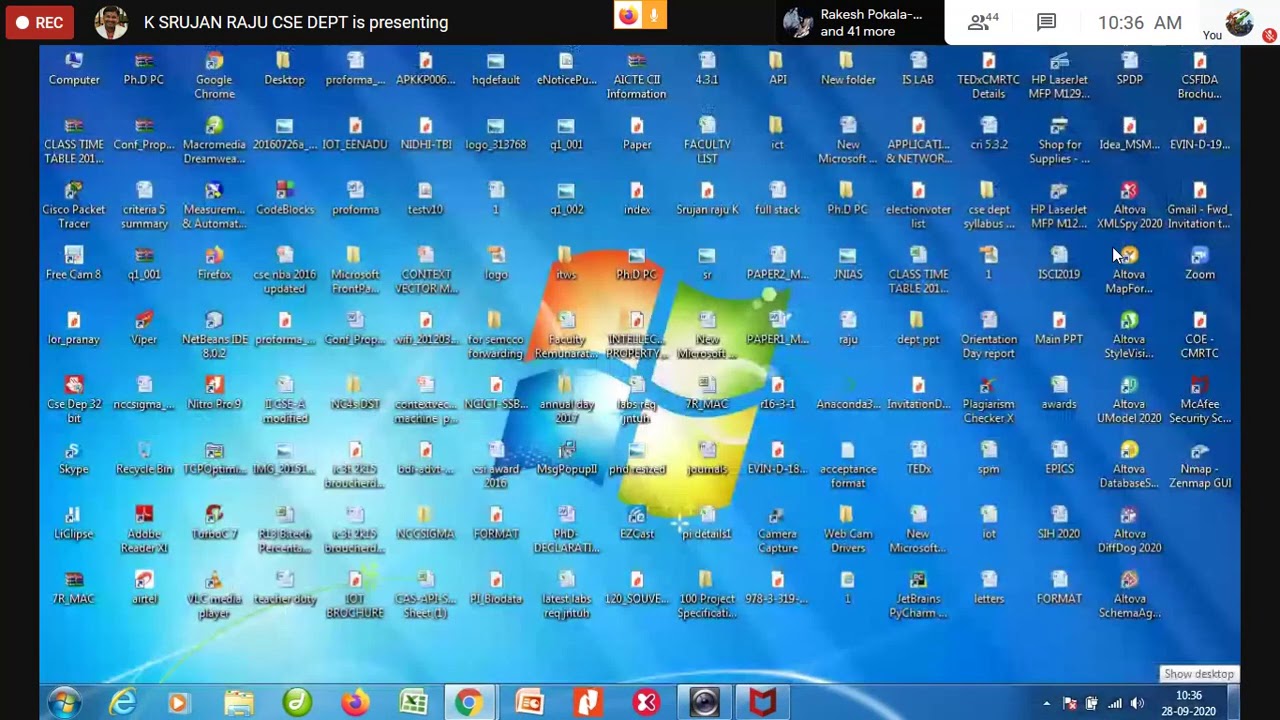This screenshot has height=720, width=1280.
Task: Open Macromedia Dreamweaver shortcut
Action: (214, 141)
